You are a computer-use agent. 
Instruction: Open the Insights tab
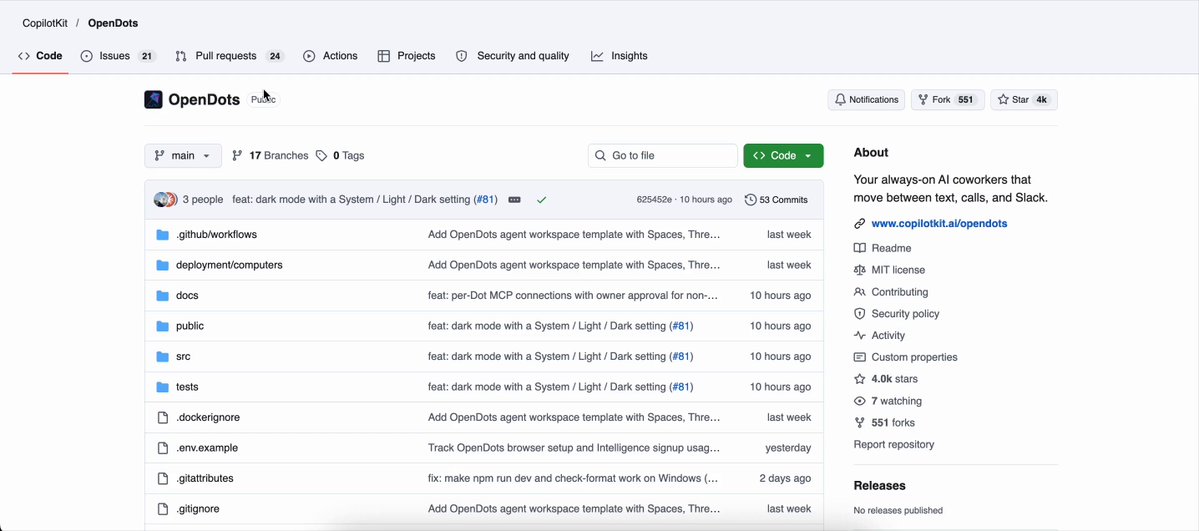pos(619,56)
